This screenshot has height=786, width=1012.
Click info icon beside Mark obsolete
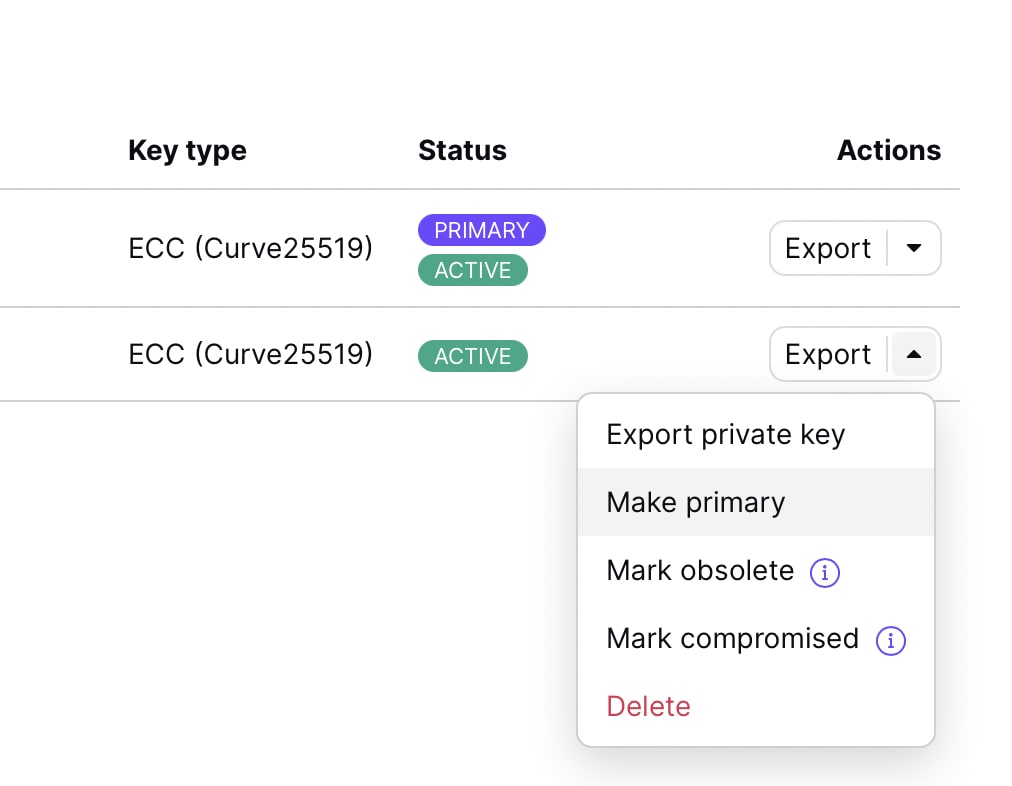tap(825, 573)
